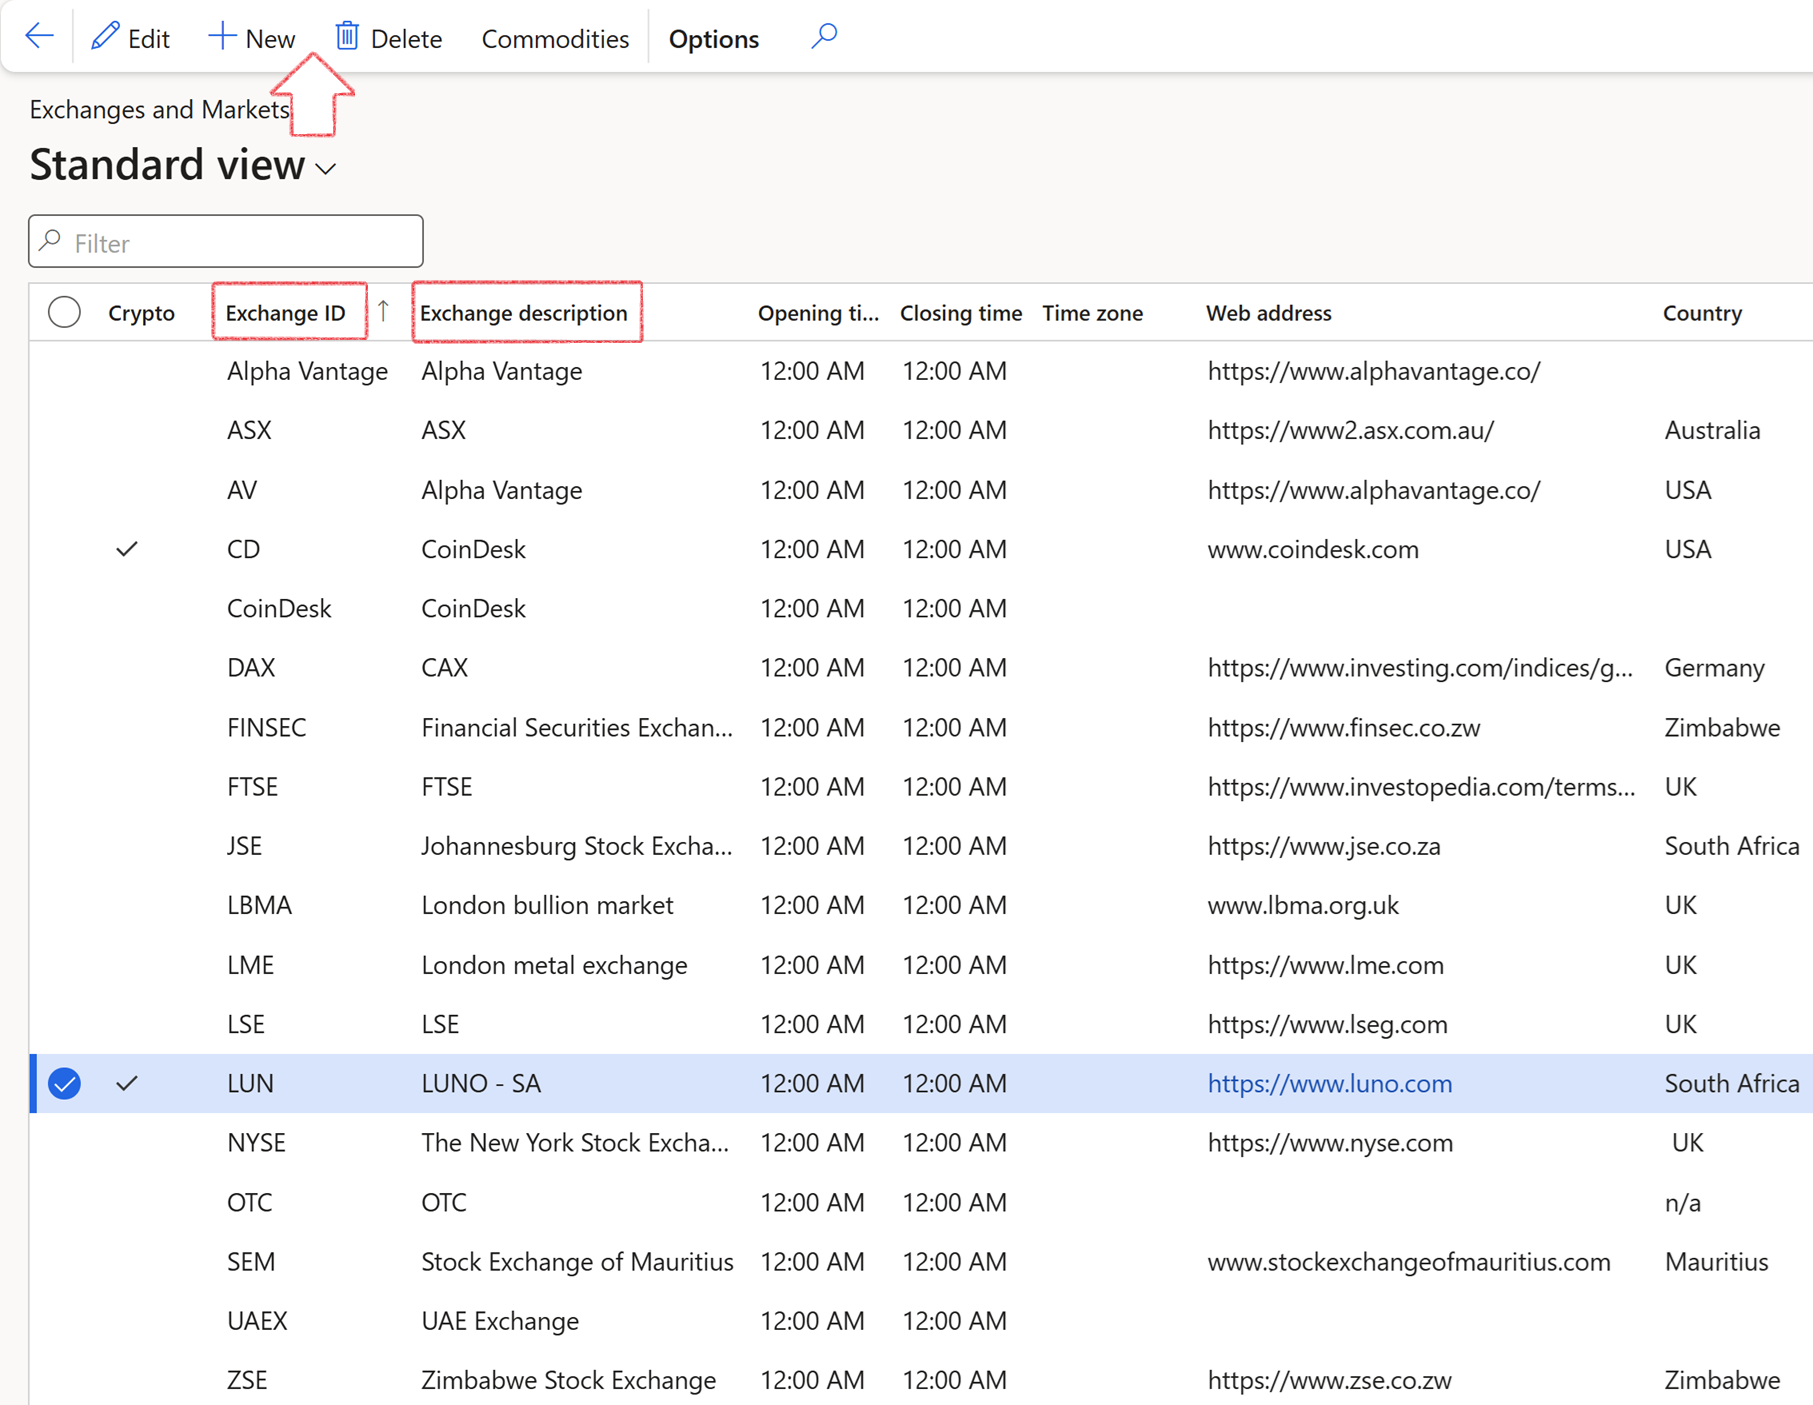Select the ZSE exchange ID cell
Viewport: 1813px width, 1405px height.
click(247, 1380)
